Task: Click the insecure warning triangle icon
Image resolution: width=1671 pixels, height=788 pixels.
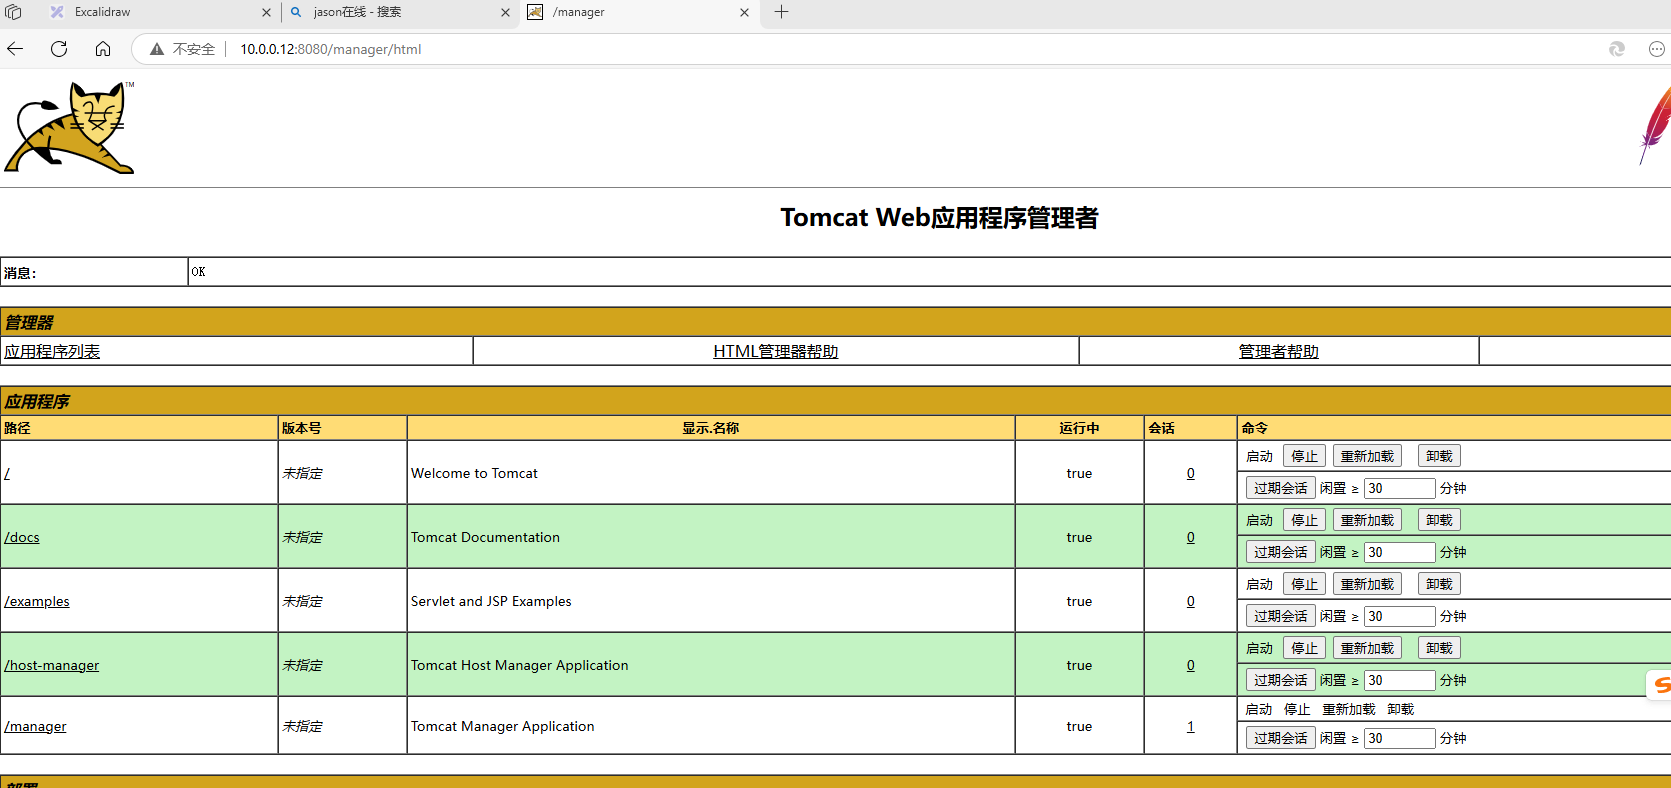Action: [157, 49]
